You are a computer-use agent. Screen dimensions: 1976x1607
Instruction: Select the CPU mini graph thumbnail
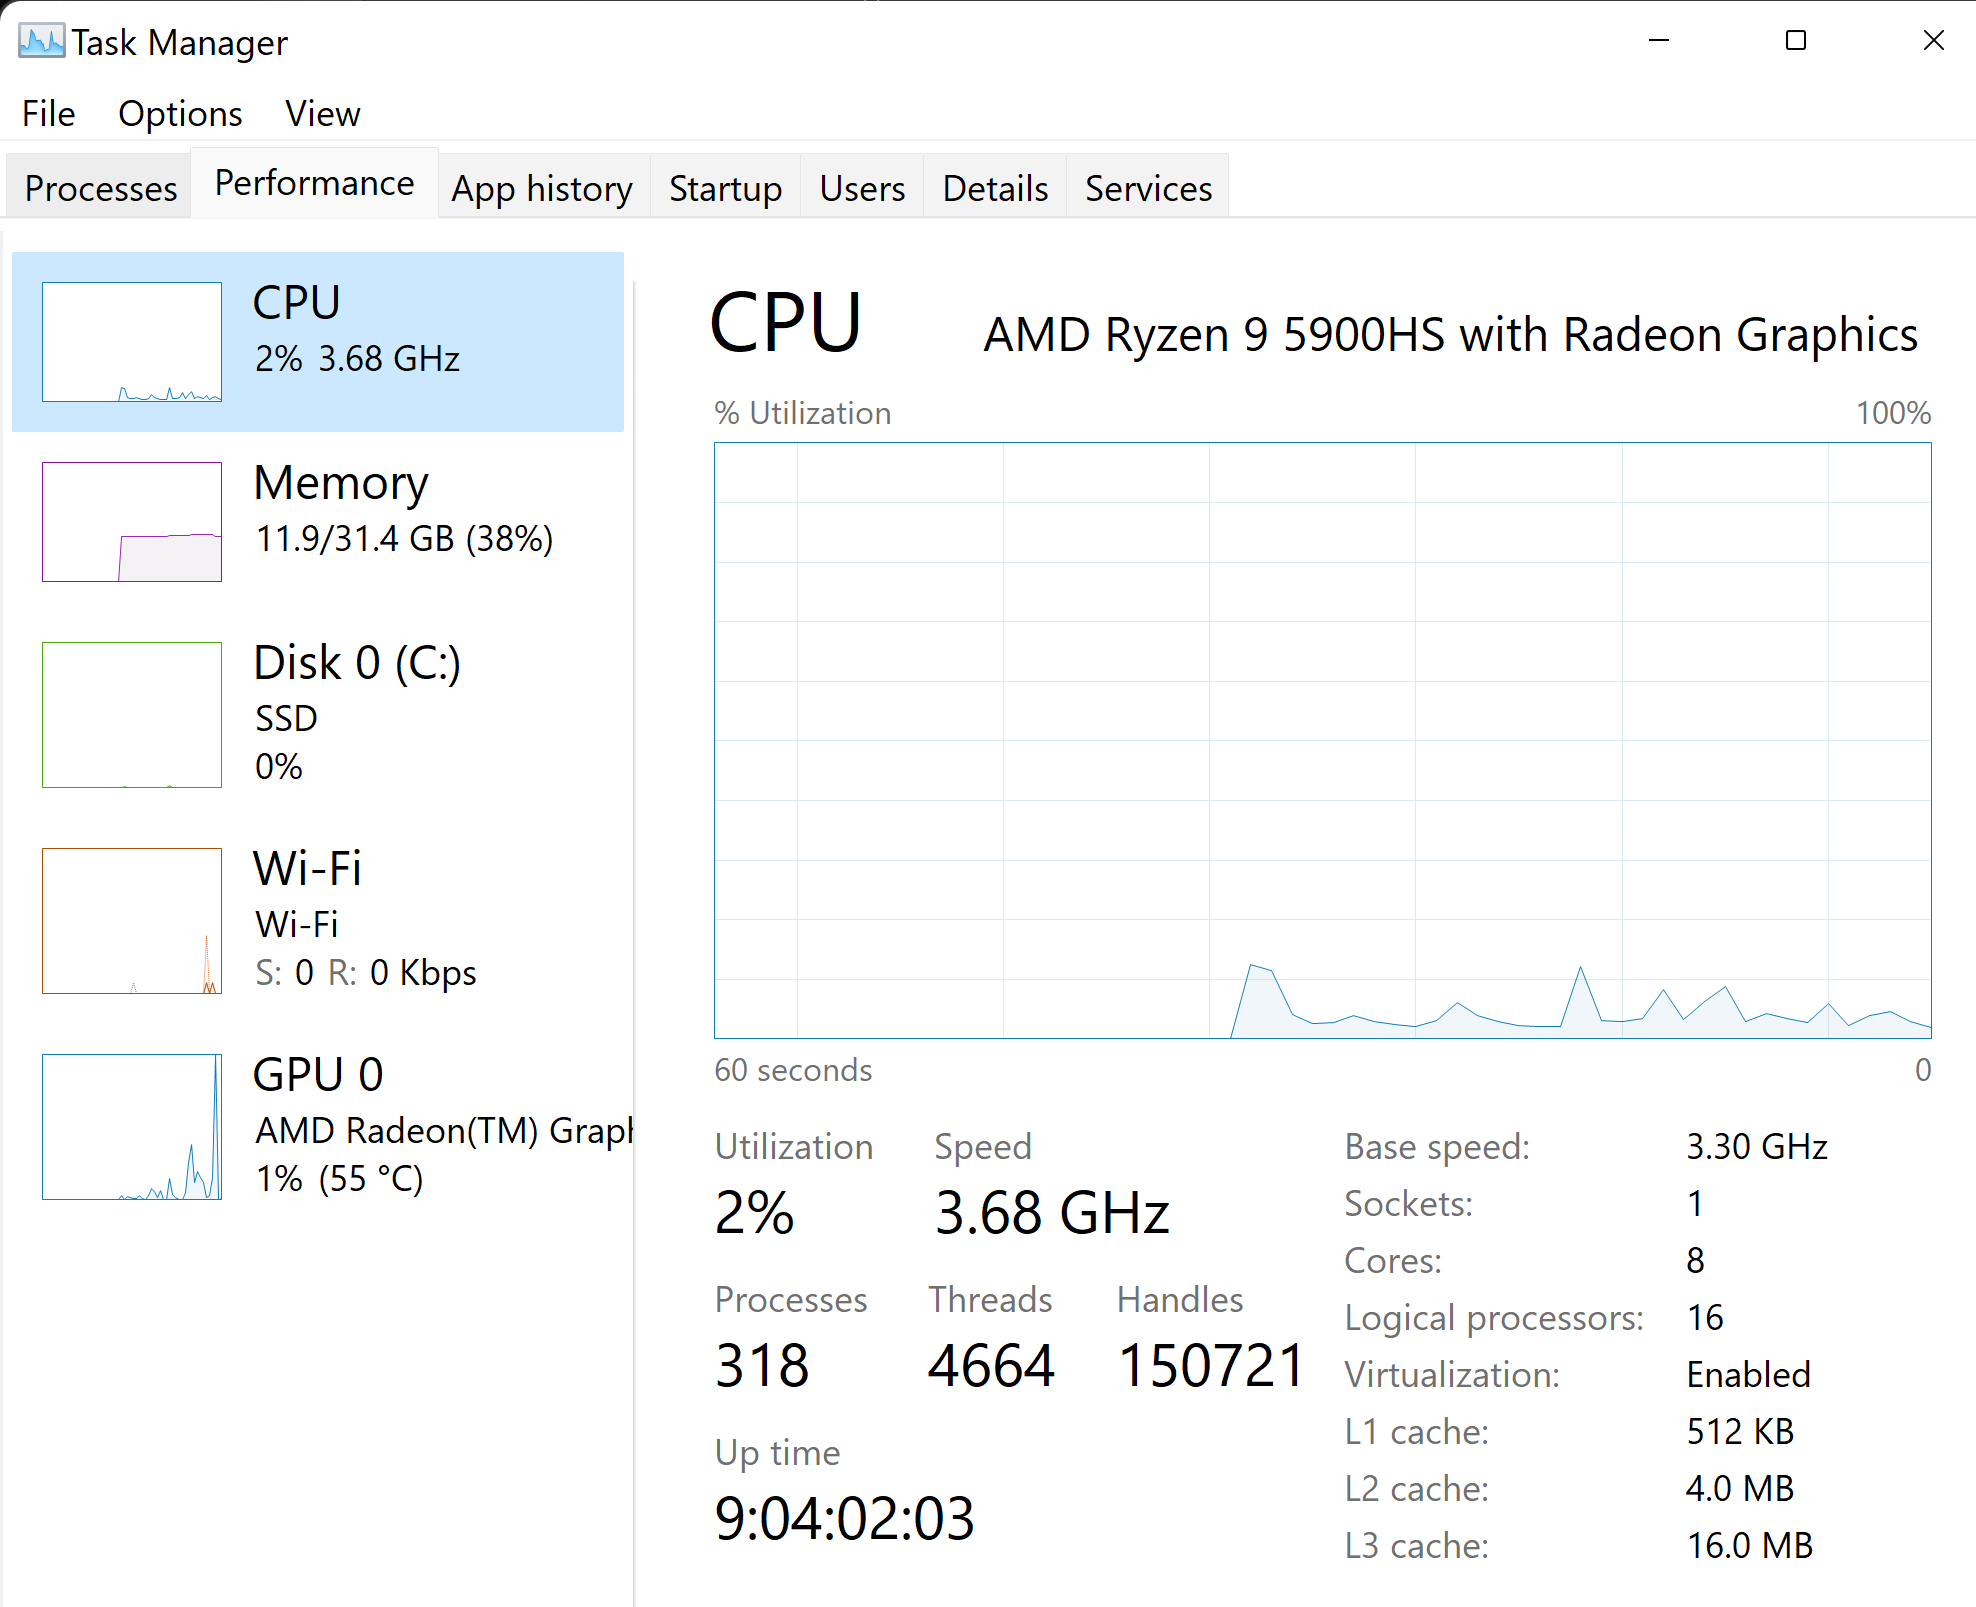tap(132, 342)
